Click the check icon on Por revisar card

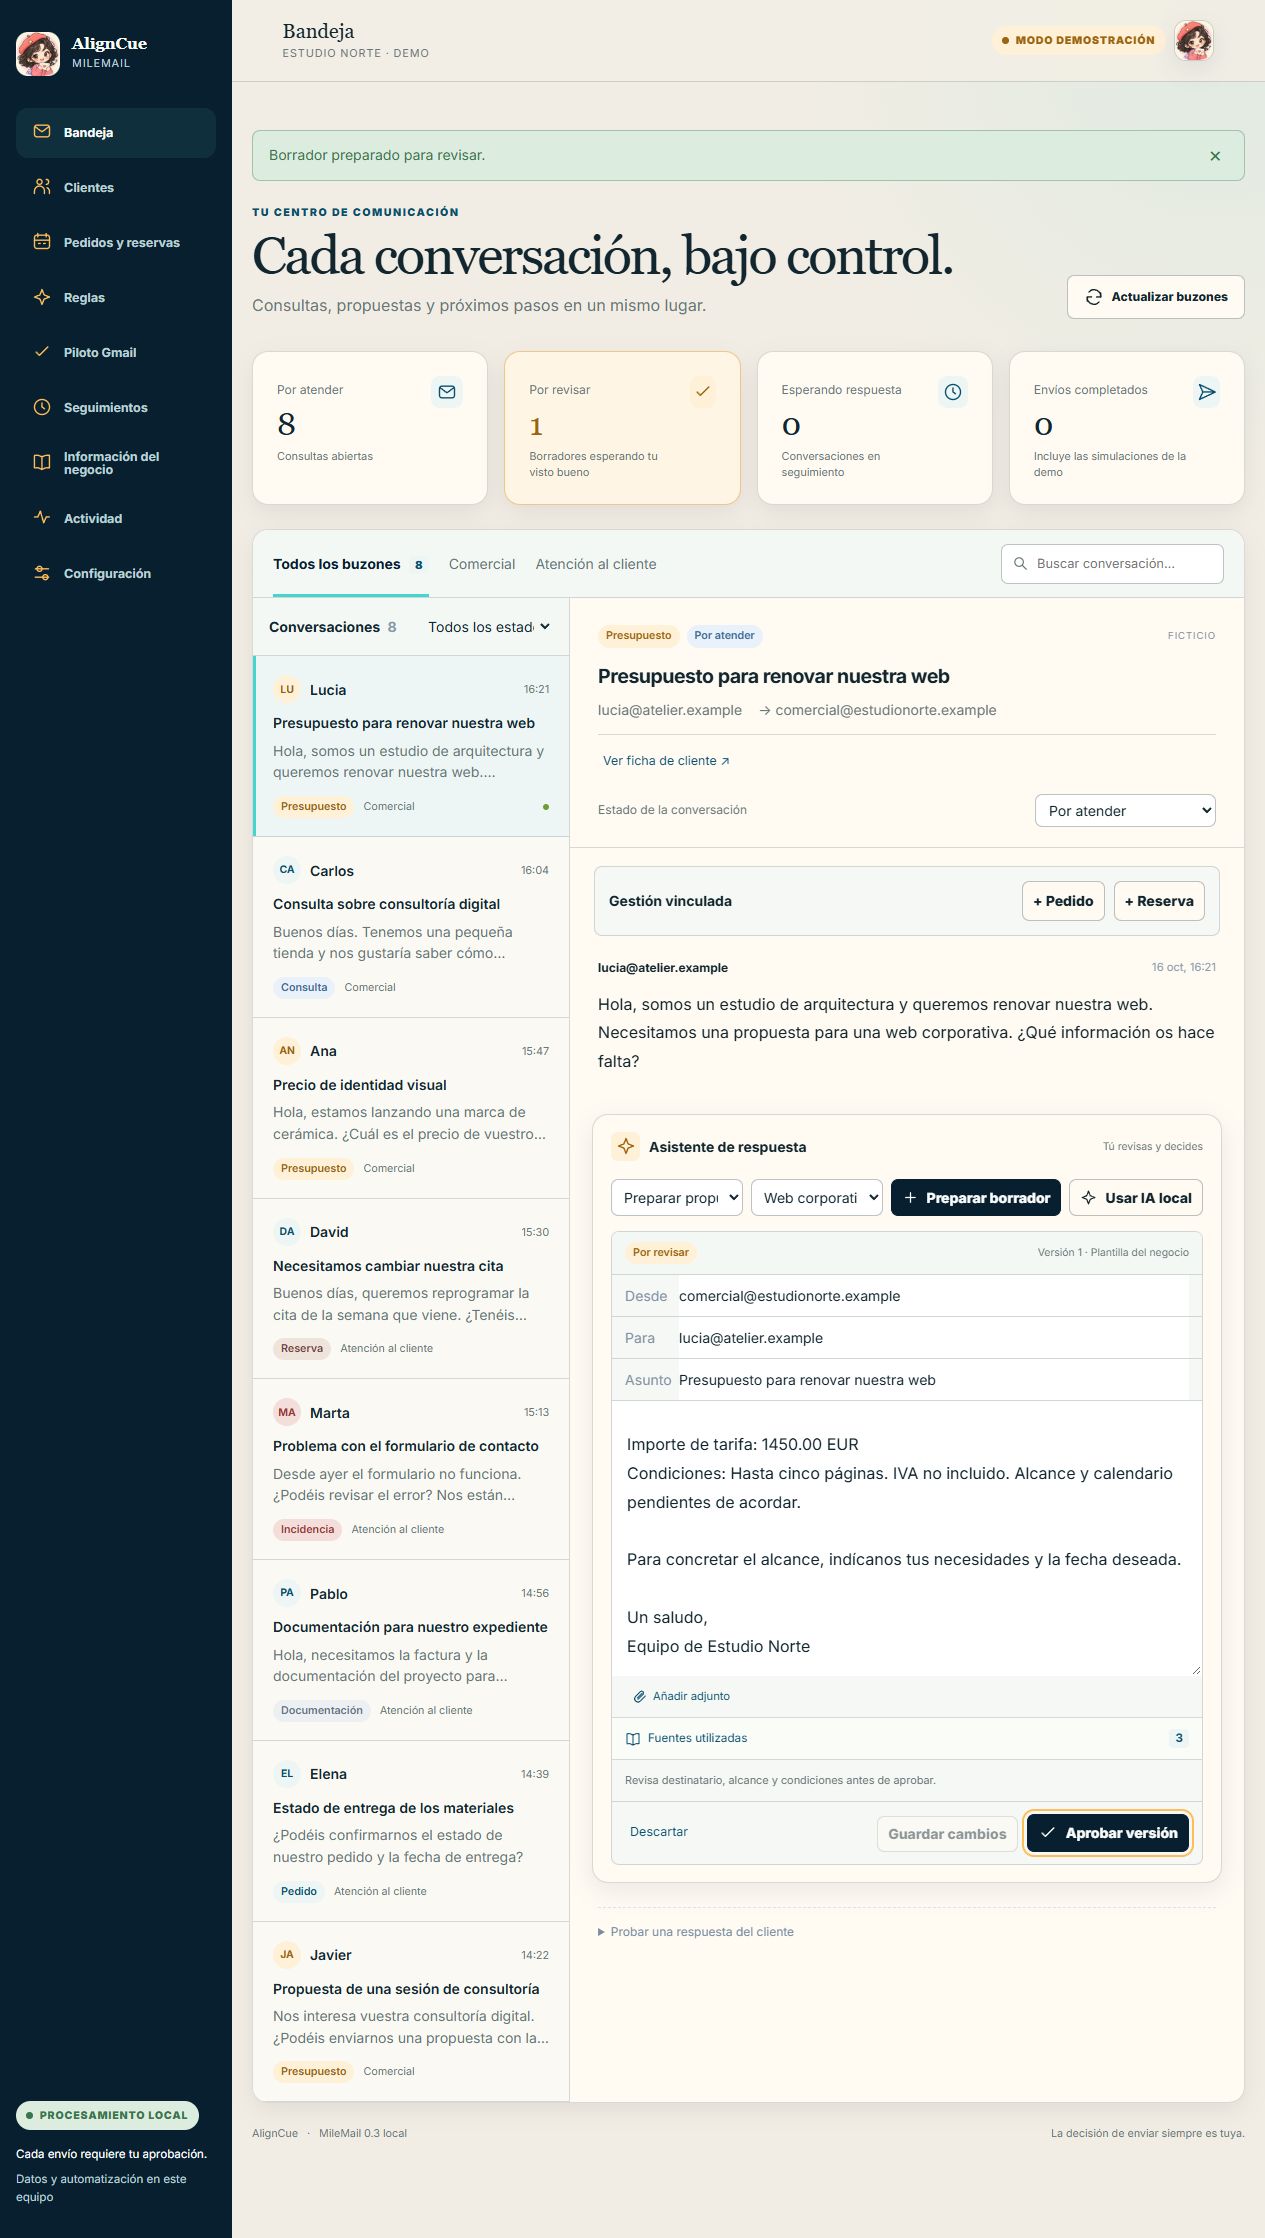point(703,392)
